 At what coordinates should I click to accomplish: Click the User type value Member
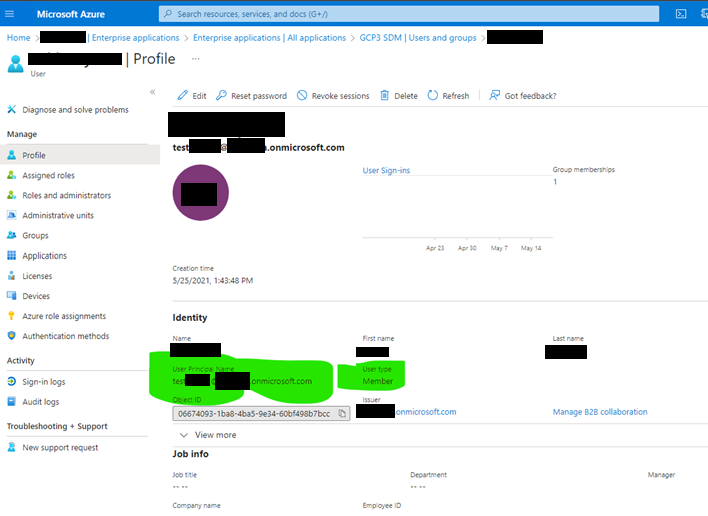[x=377, y=381]
